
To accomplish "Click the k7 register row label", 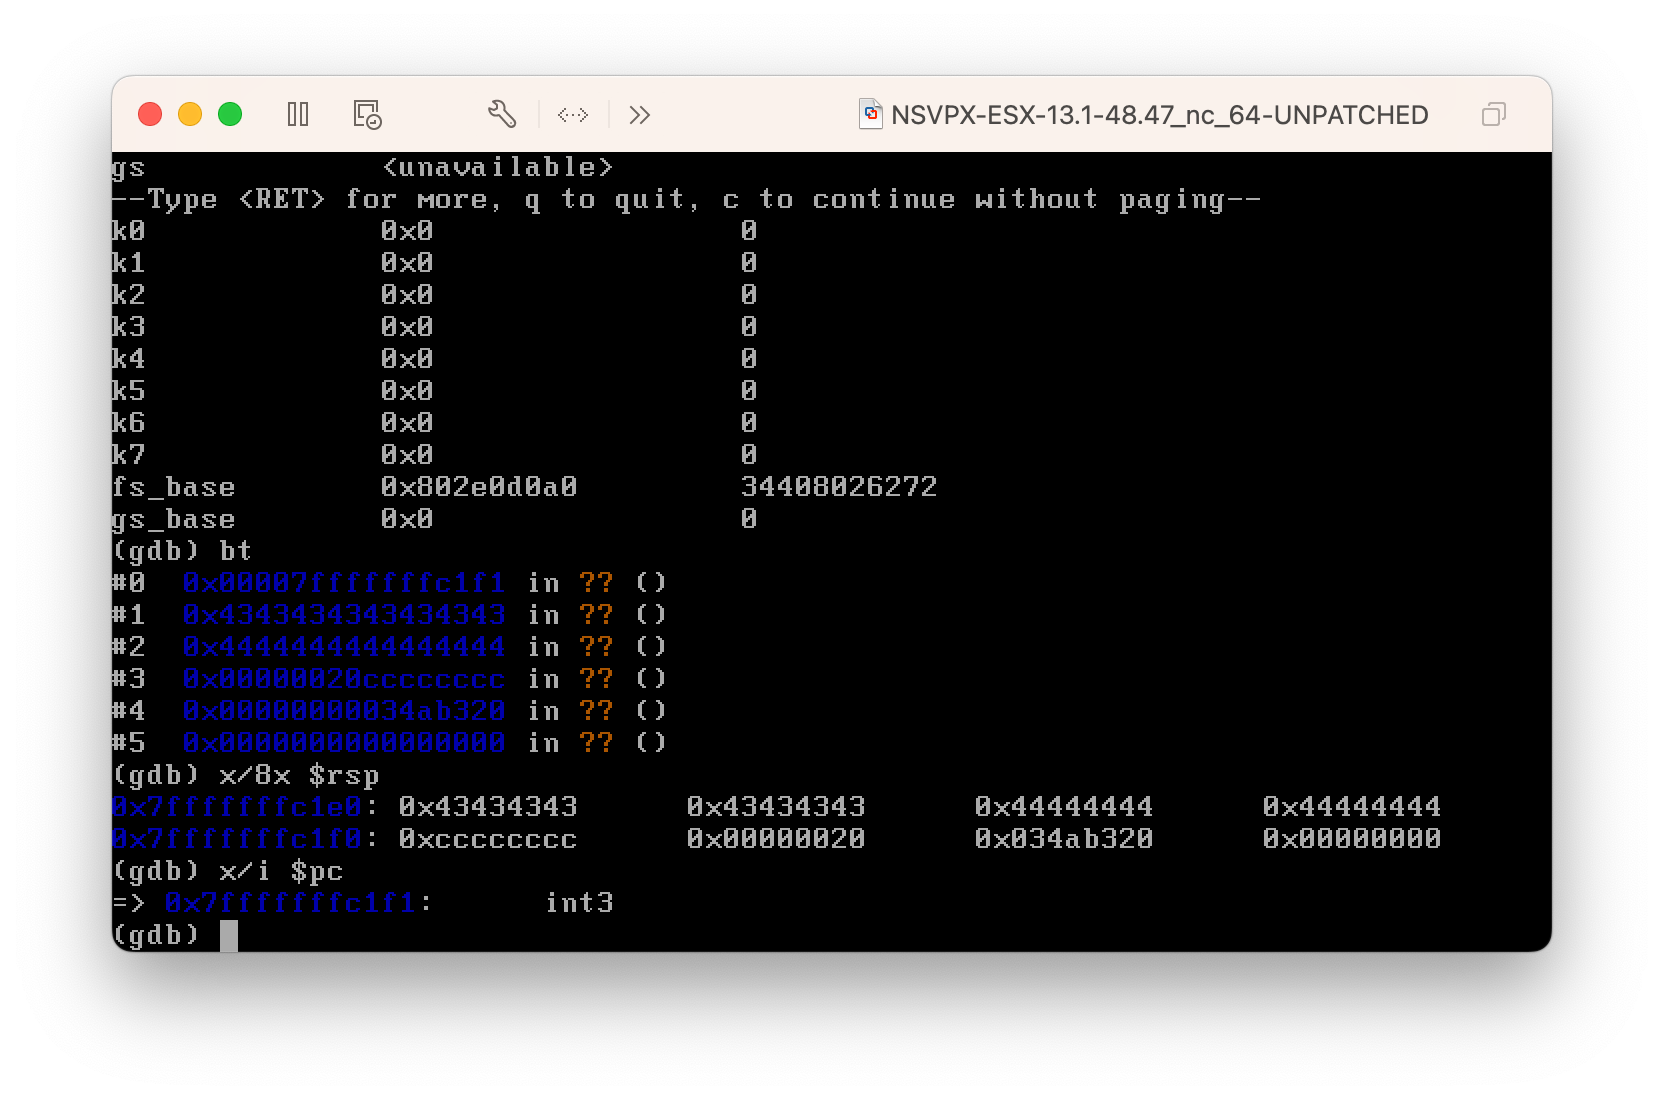I will point(129,455).
